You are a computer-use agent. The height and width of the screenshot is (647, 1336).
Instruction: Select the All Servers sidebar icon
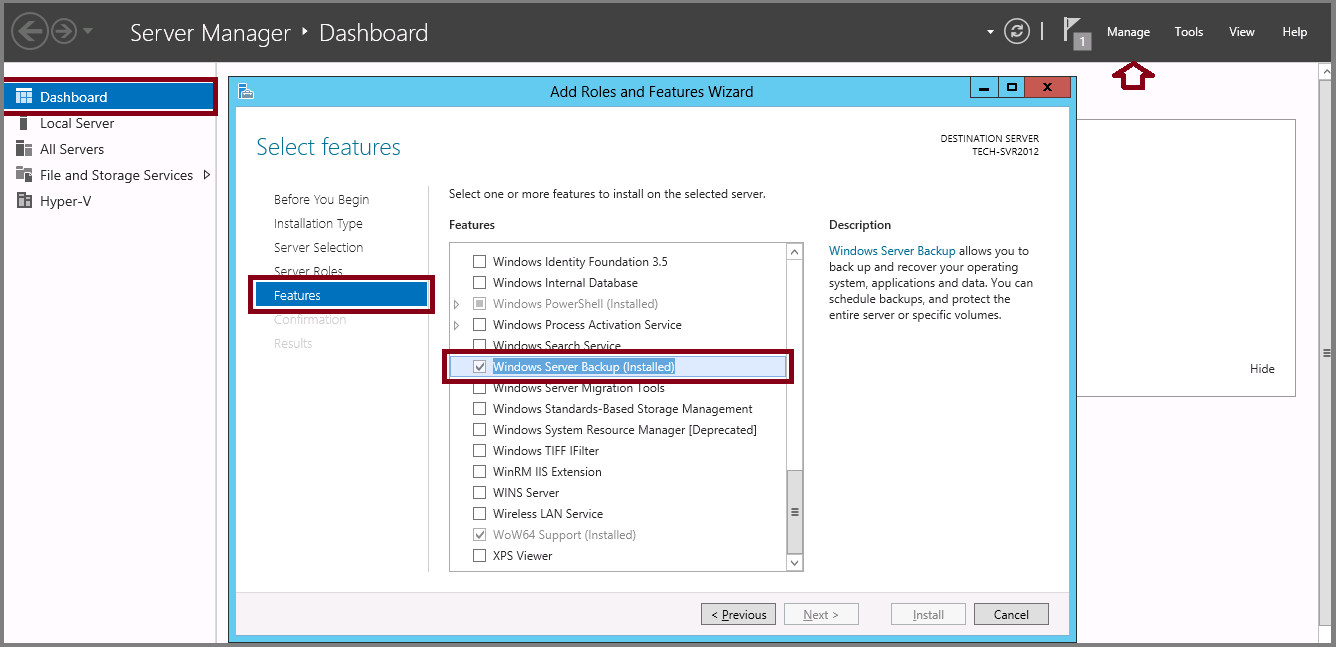pyautogui.click(x=24, y=149)
